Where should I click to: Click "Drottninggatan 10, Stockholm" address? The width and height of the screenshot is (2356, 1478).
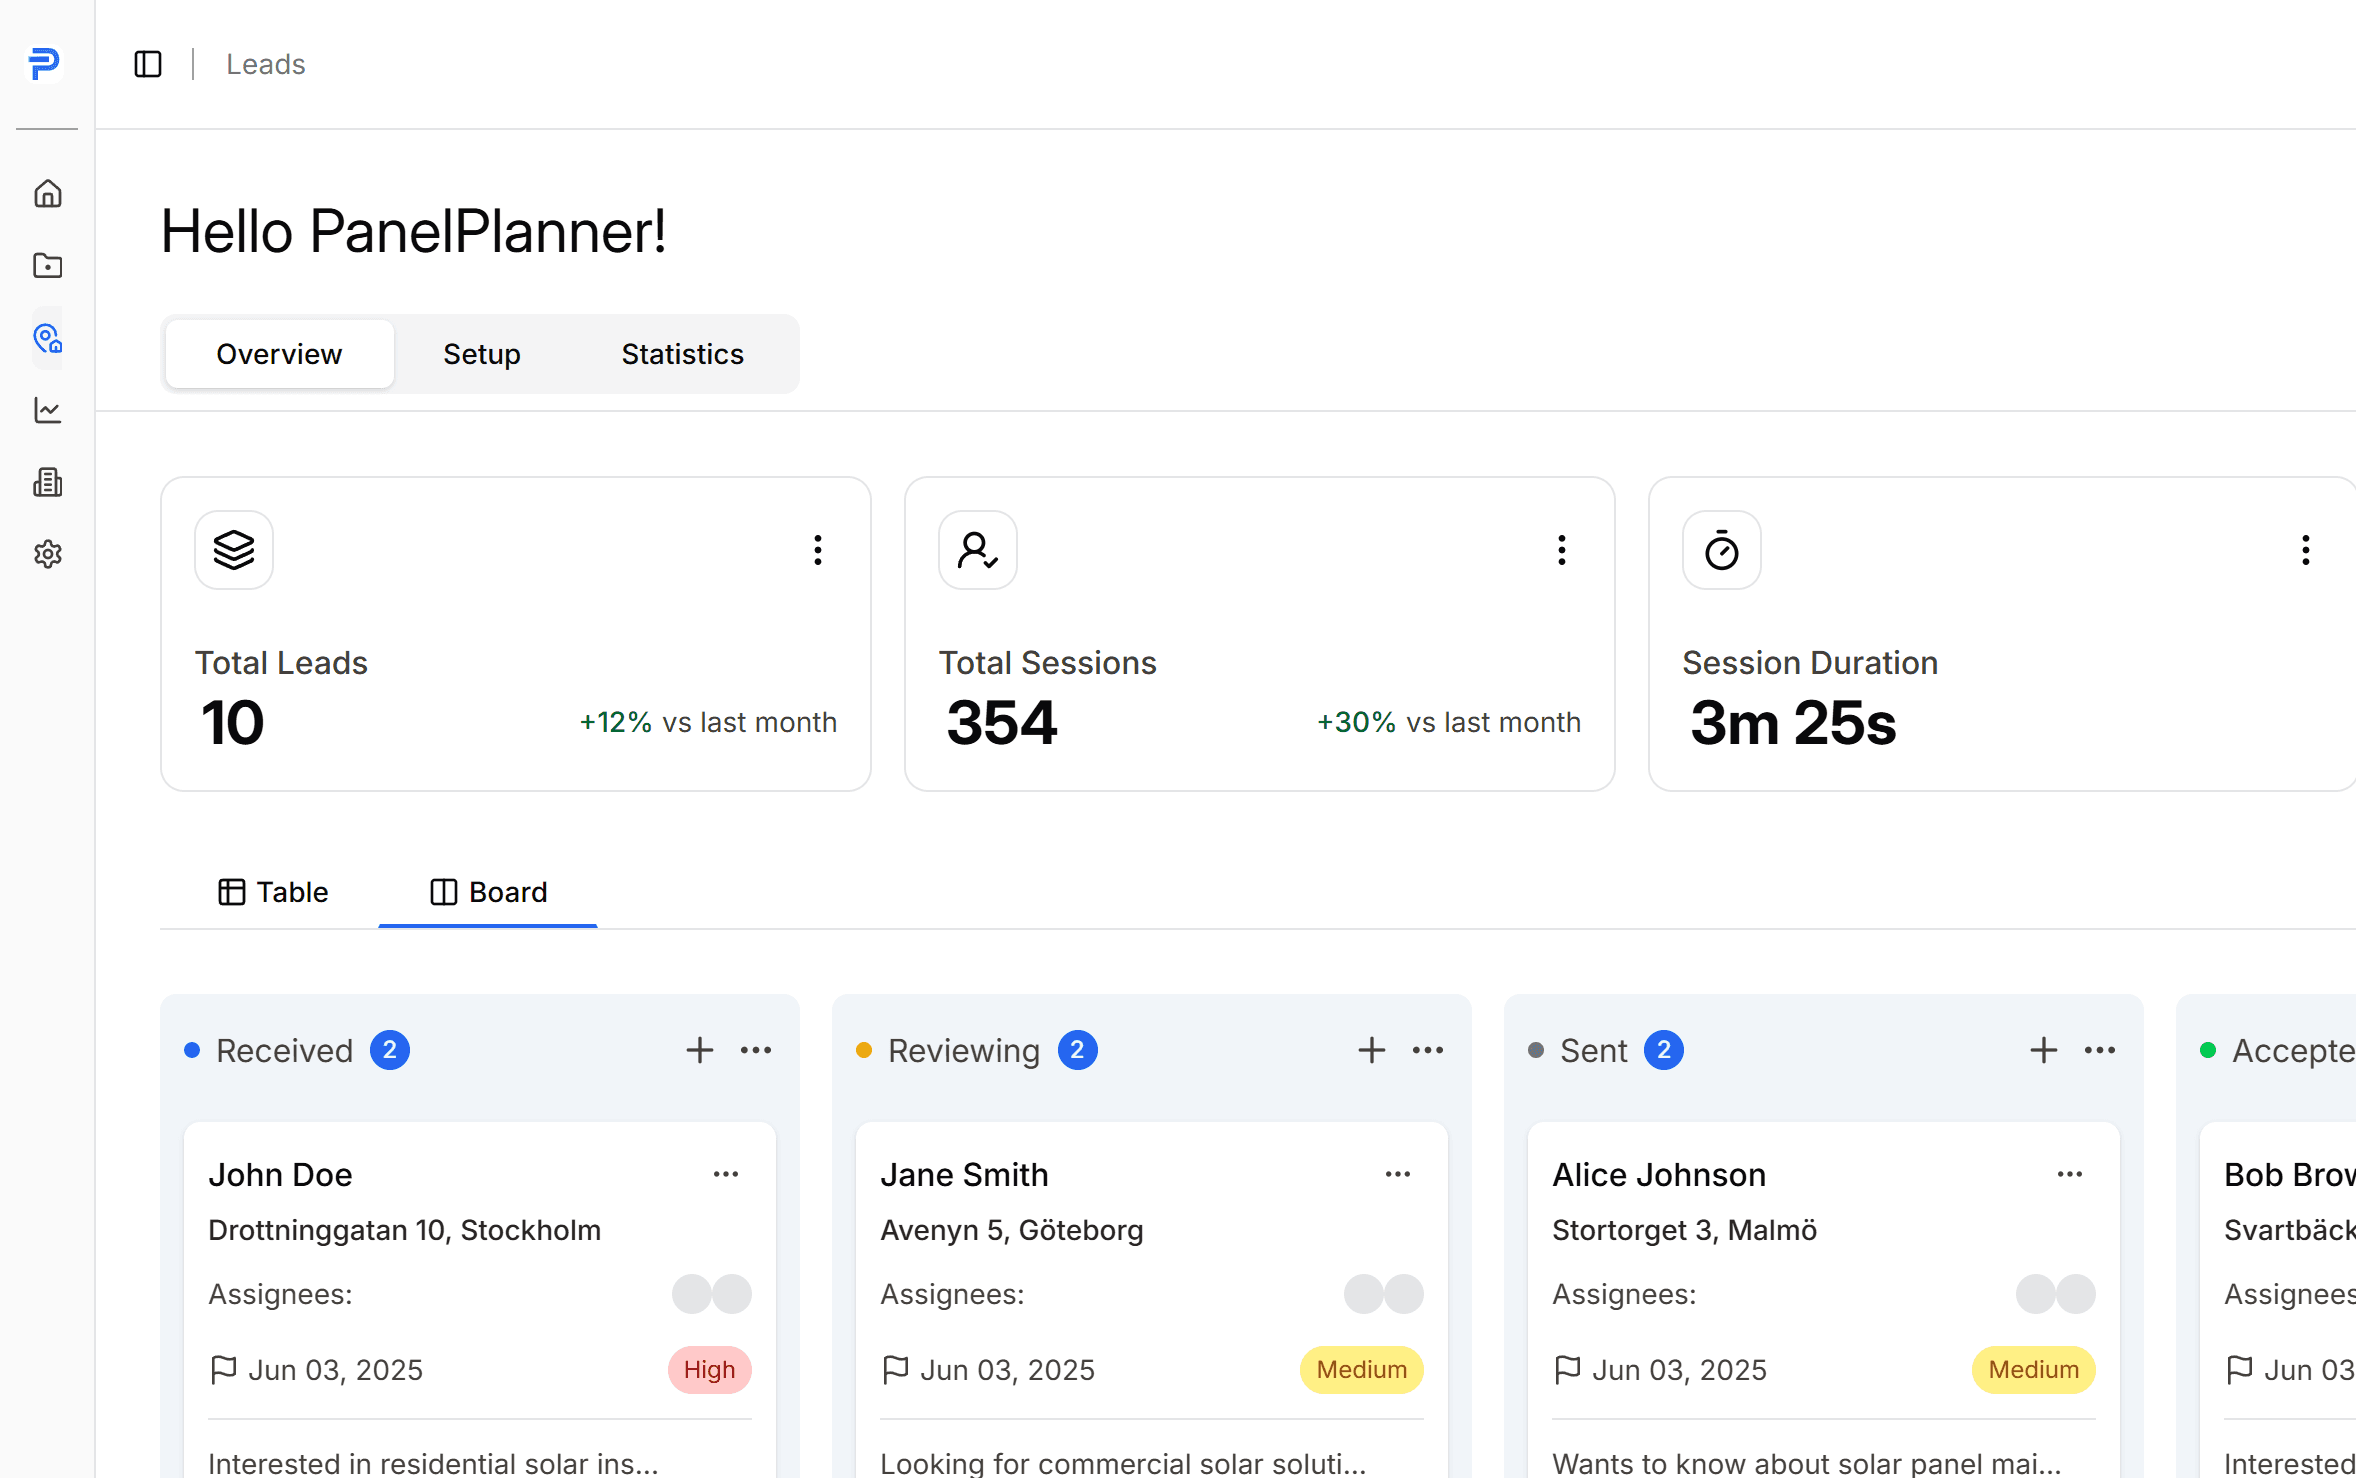click(x=405, y=1230)
